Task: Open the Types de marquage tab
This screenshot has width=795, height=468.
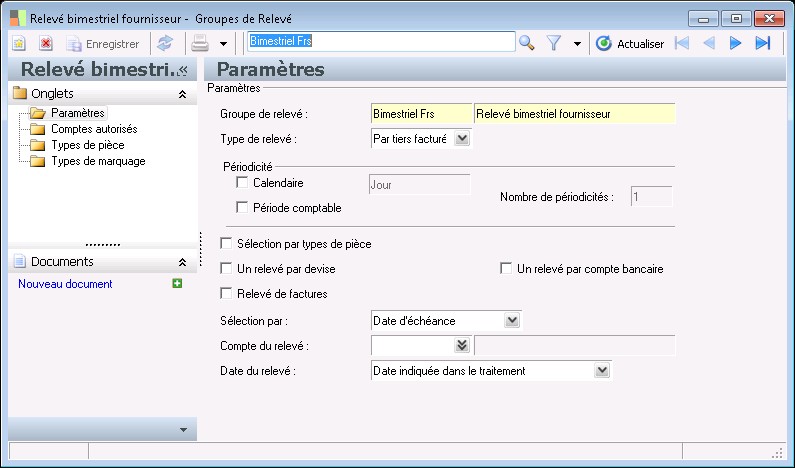Action: click(98, 161)
